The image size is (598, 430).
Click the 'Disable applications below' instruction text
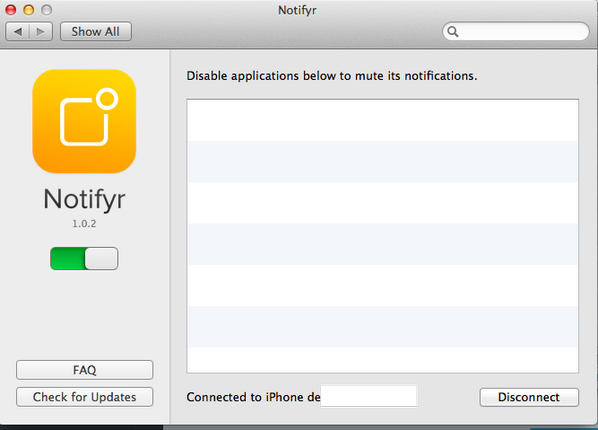click(331, 76)
